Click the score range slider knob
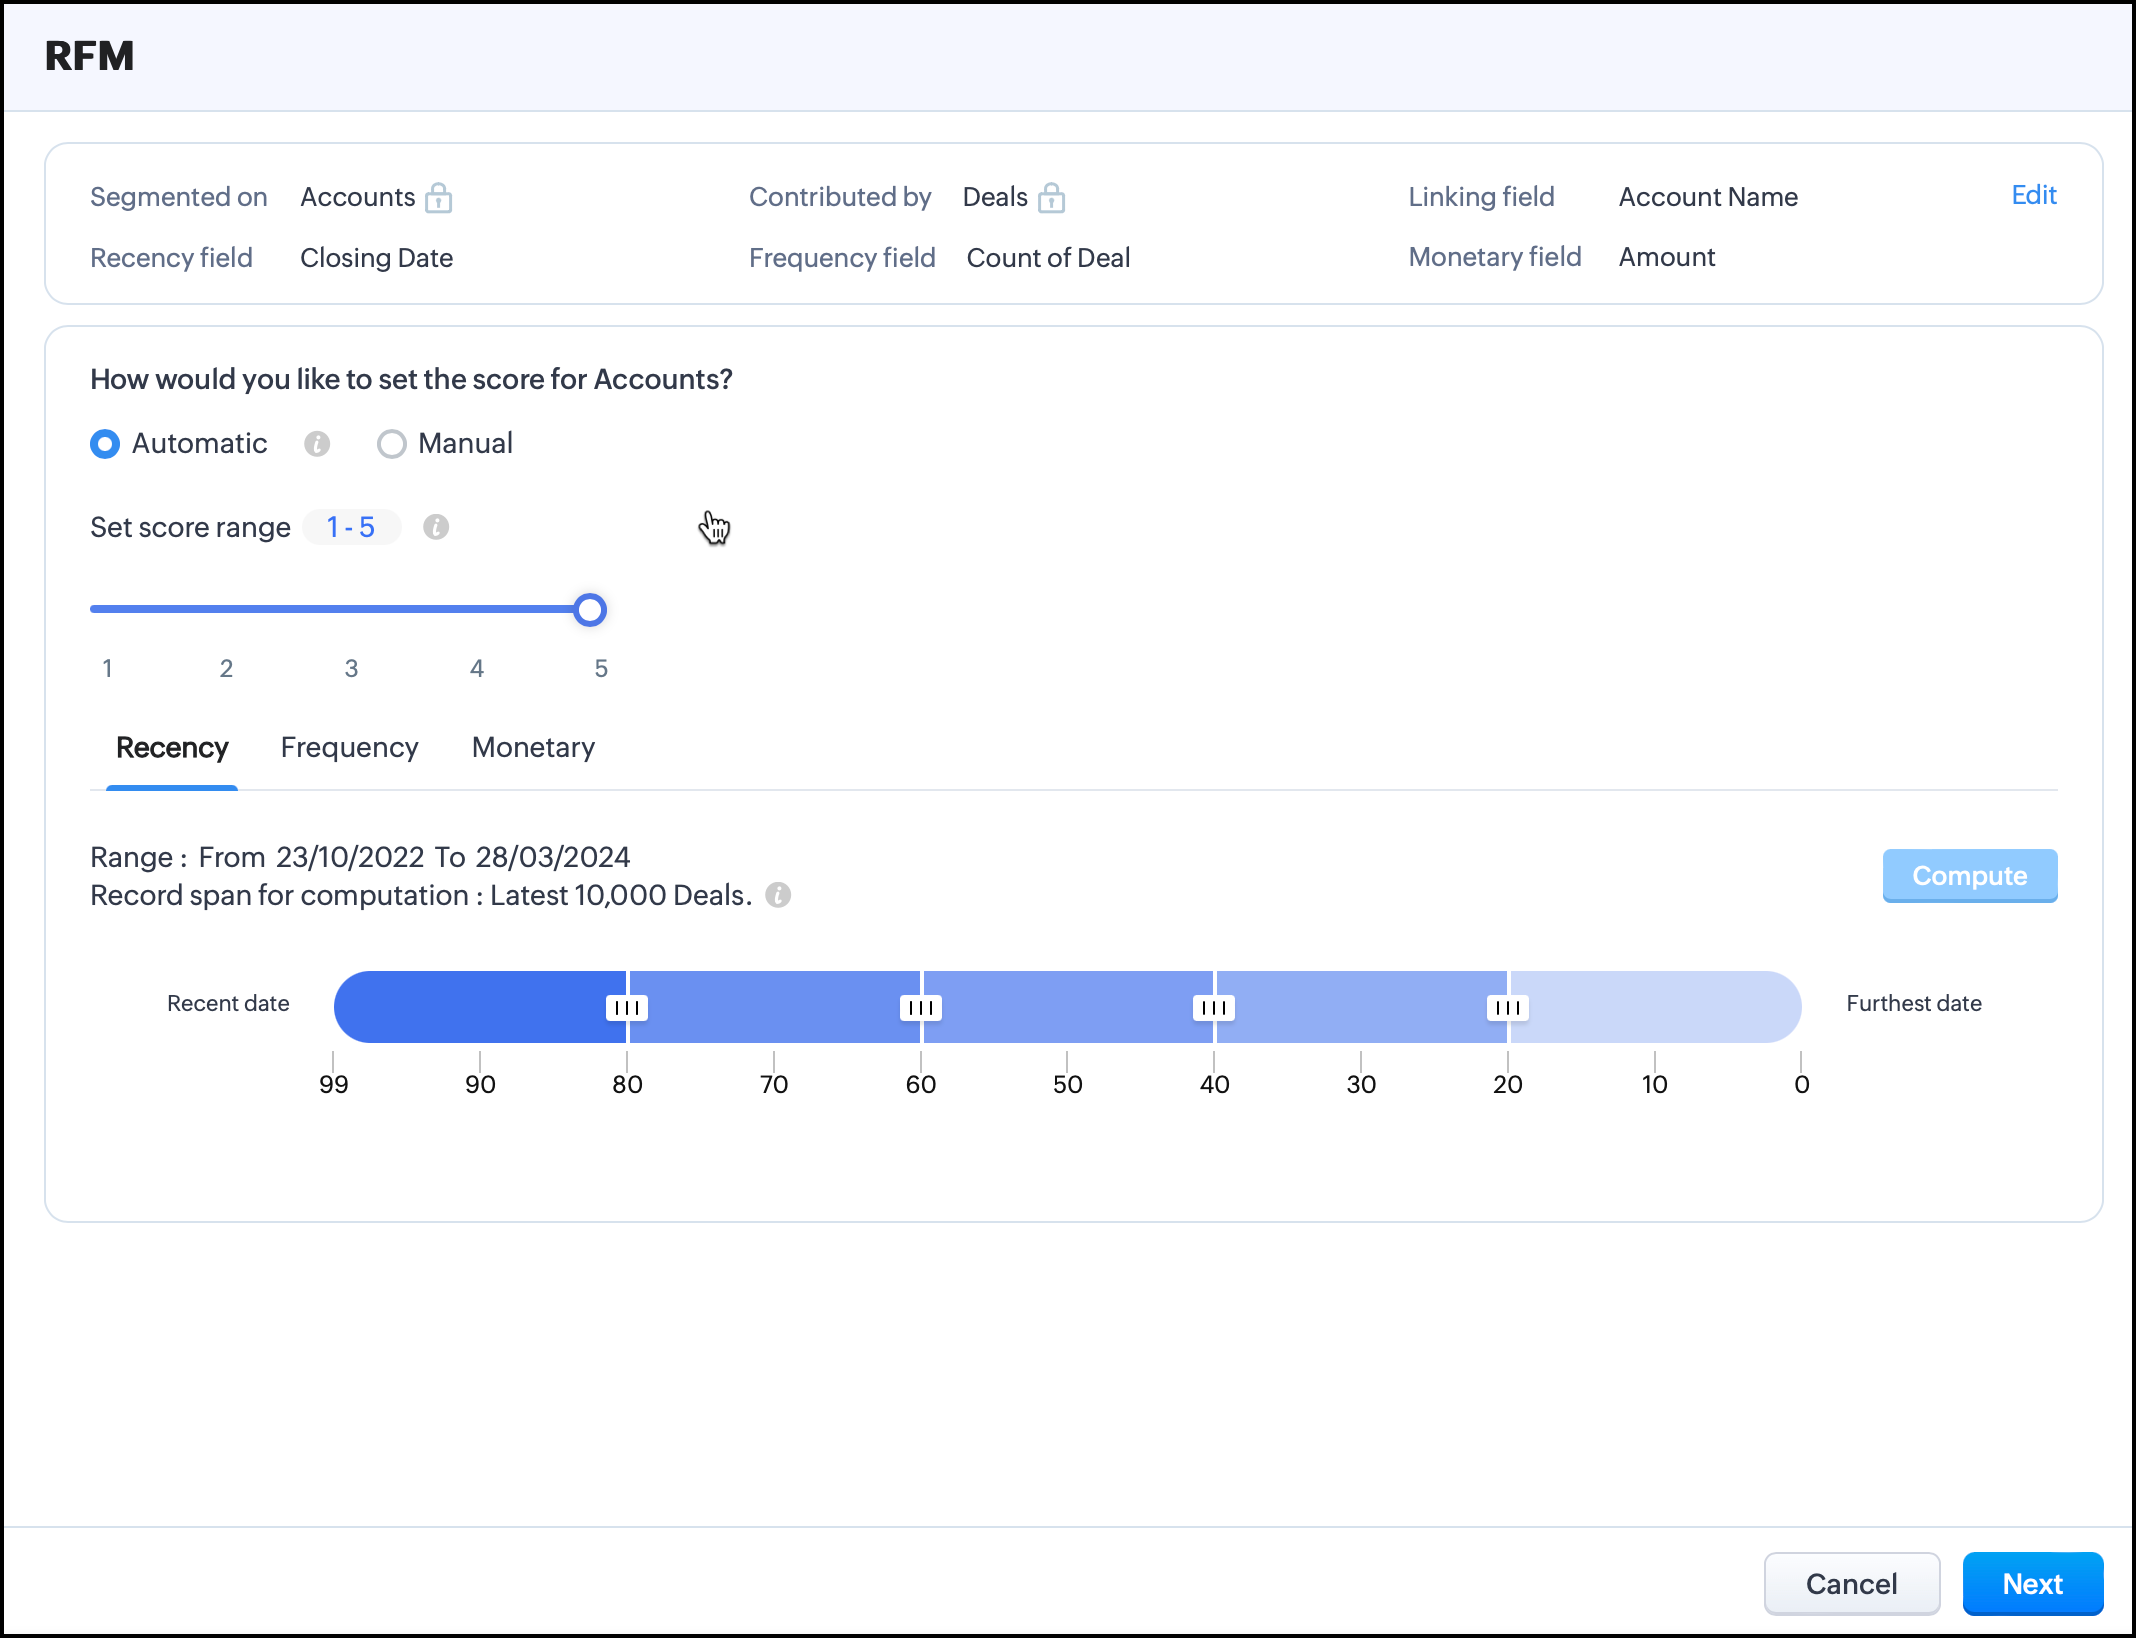Screen dimensions: 2136x1638 point(590,610)
